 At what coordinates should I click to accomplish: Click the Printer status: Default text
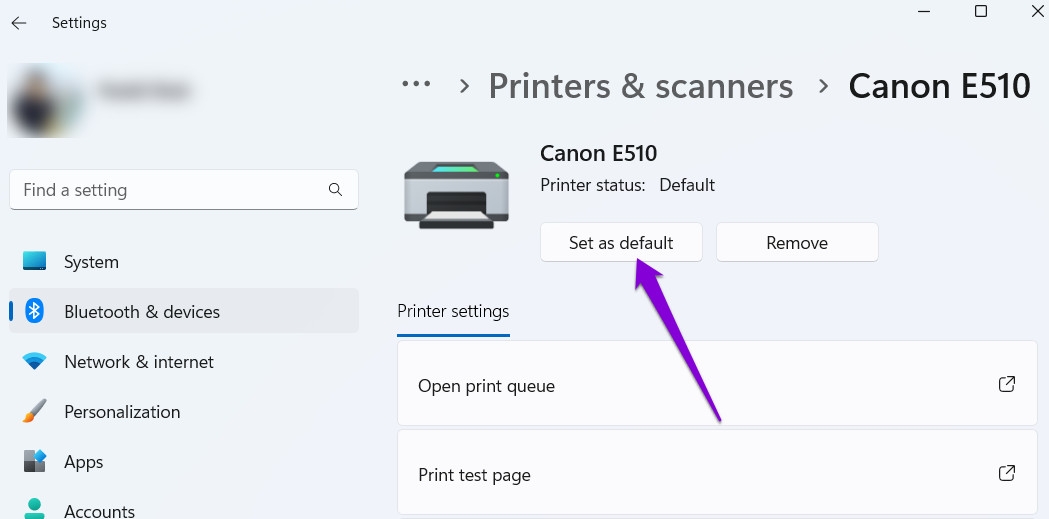pyautogui.click(x=628, y=185)
